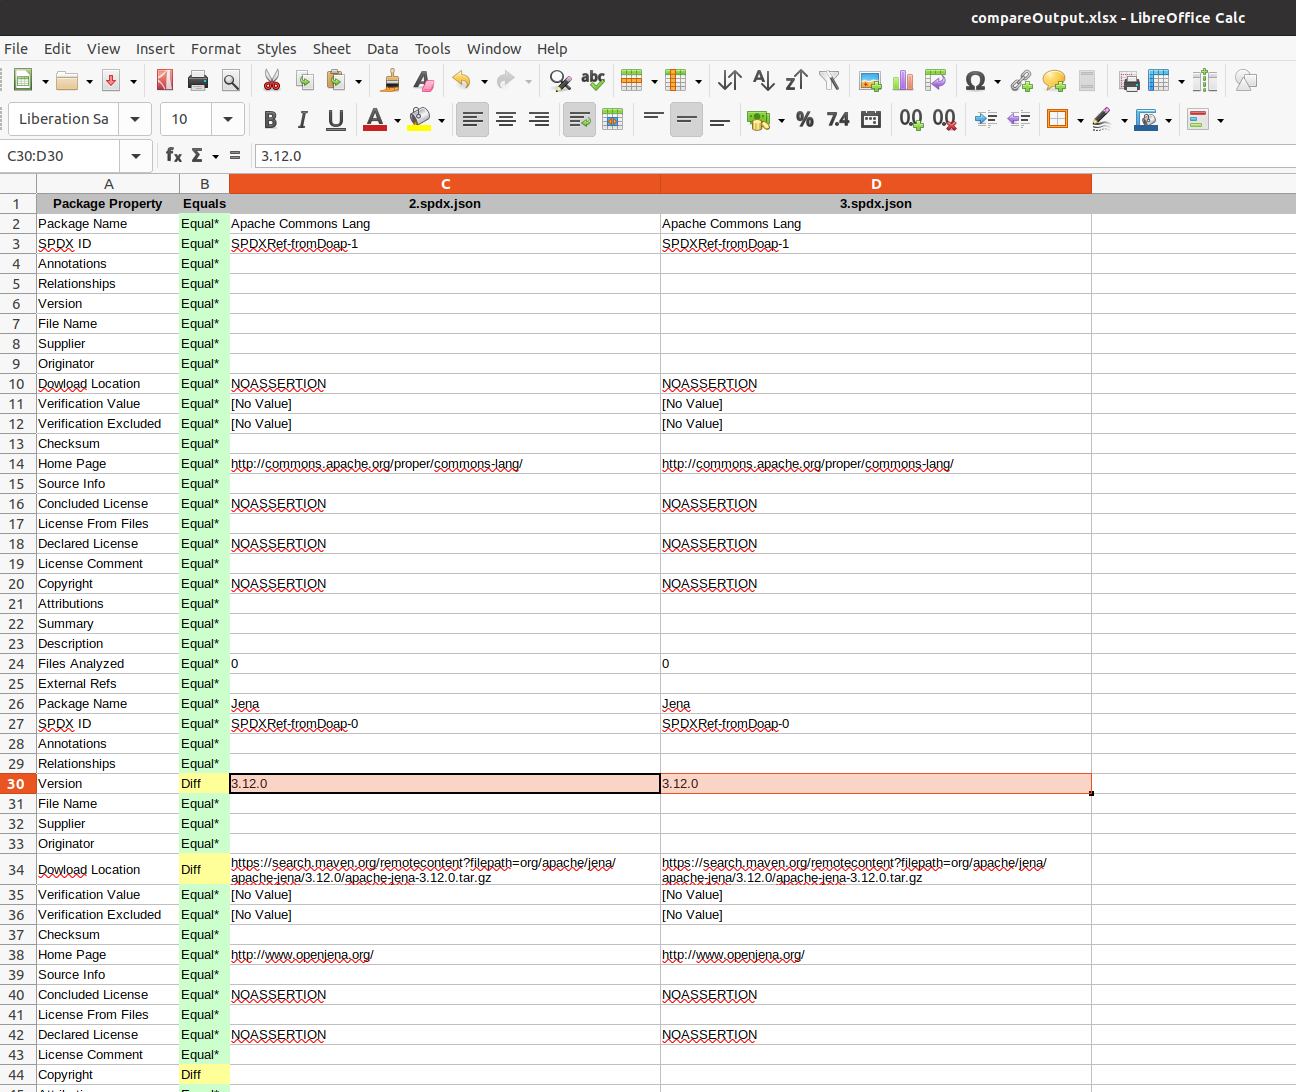Apply red Font Color swatch
1296x1092 pixels.
point(375,120)
